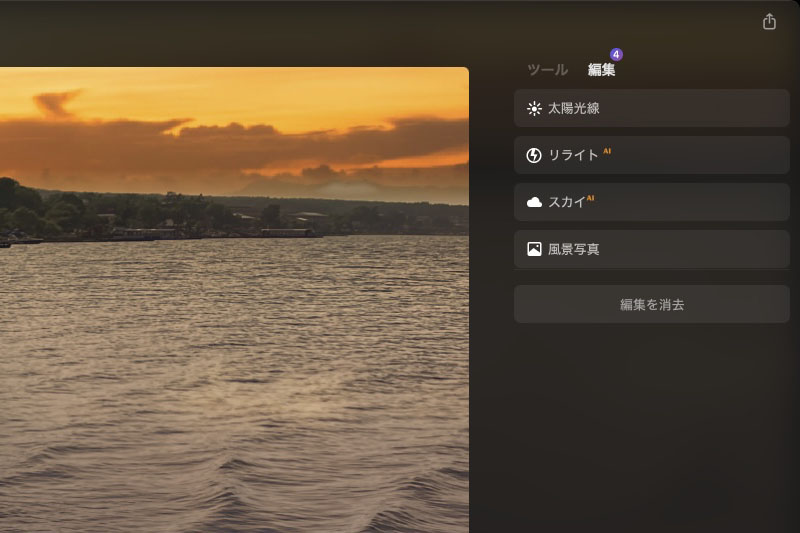Image resolution: width=800 pixels, height=533 pixels.
Task: Click the AI label next to リライト
Action: pos(607,151)
